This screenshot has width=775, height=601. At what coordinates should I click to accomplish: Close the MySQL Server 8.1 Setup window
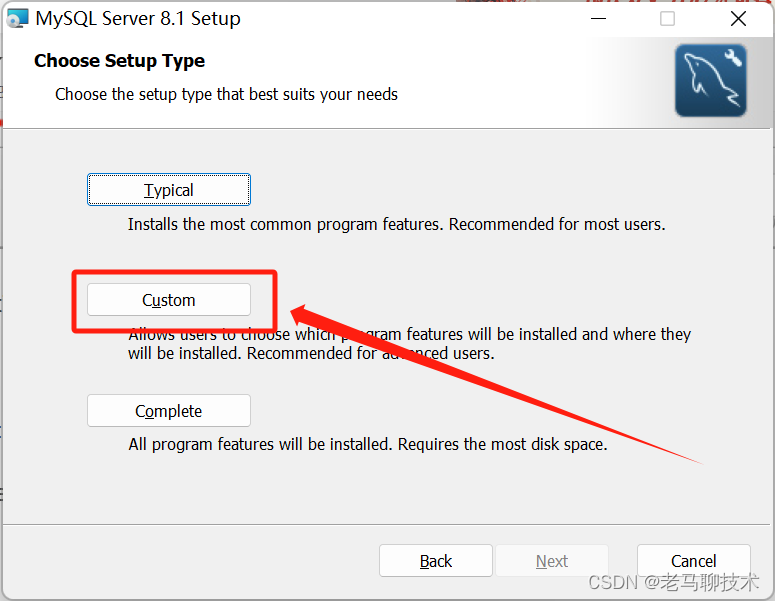738,19
